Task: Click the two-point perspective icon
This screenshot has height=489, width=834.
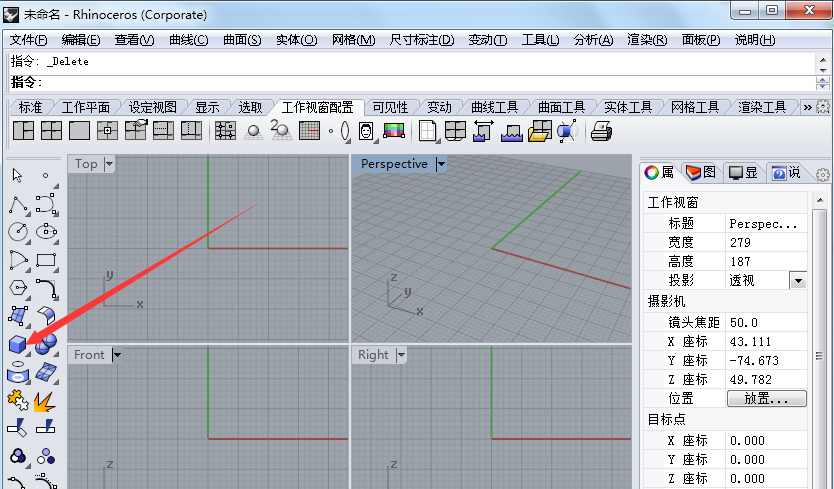Action: (x=281, y=130)
